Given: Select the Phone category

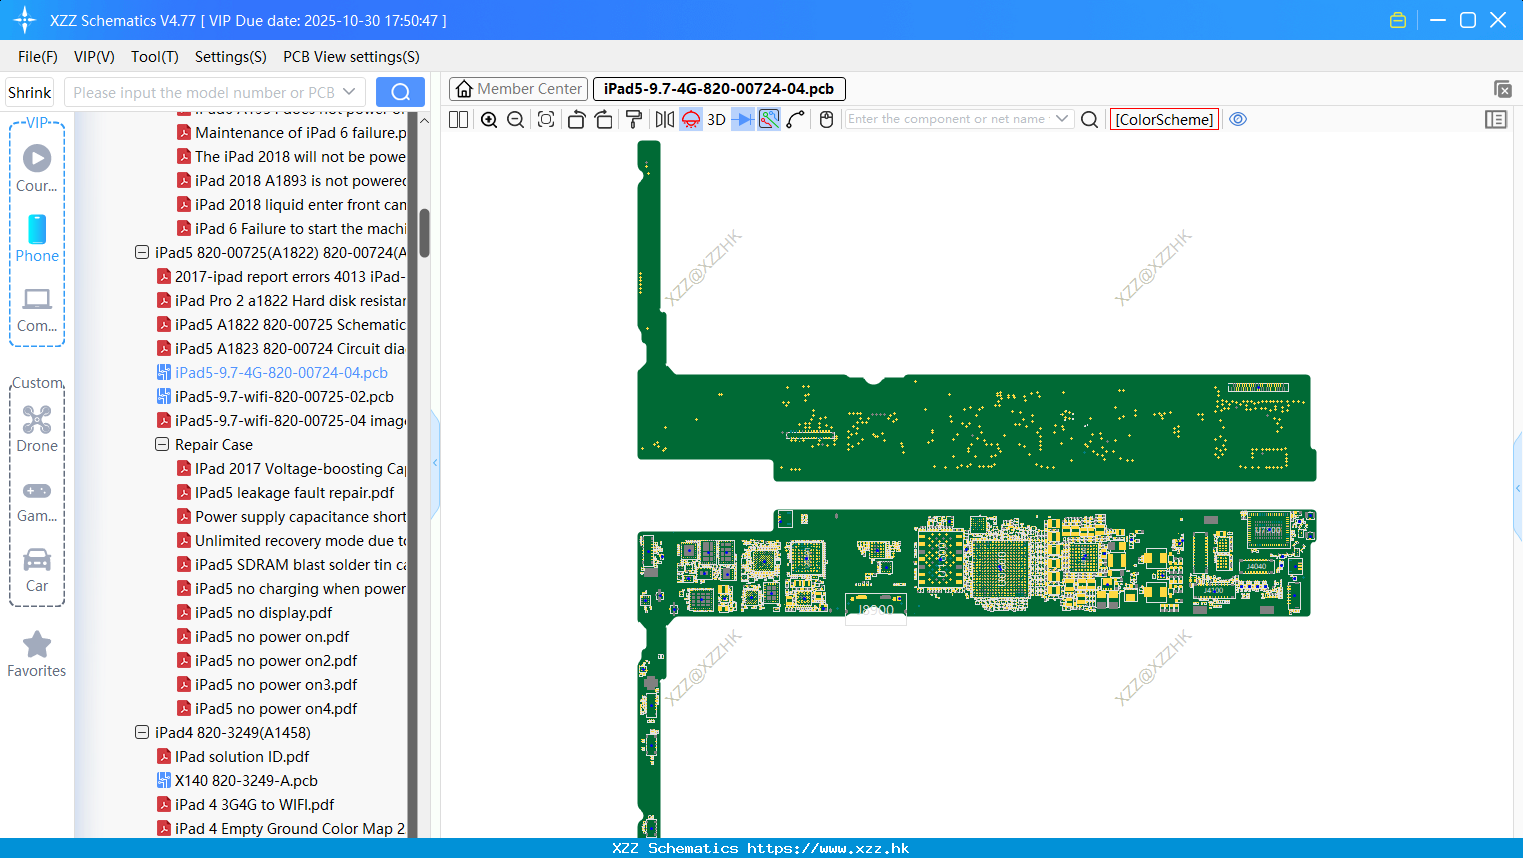Looking at the screenshot, I should click(37, 238).
